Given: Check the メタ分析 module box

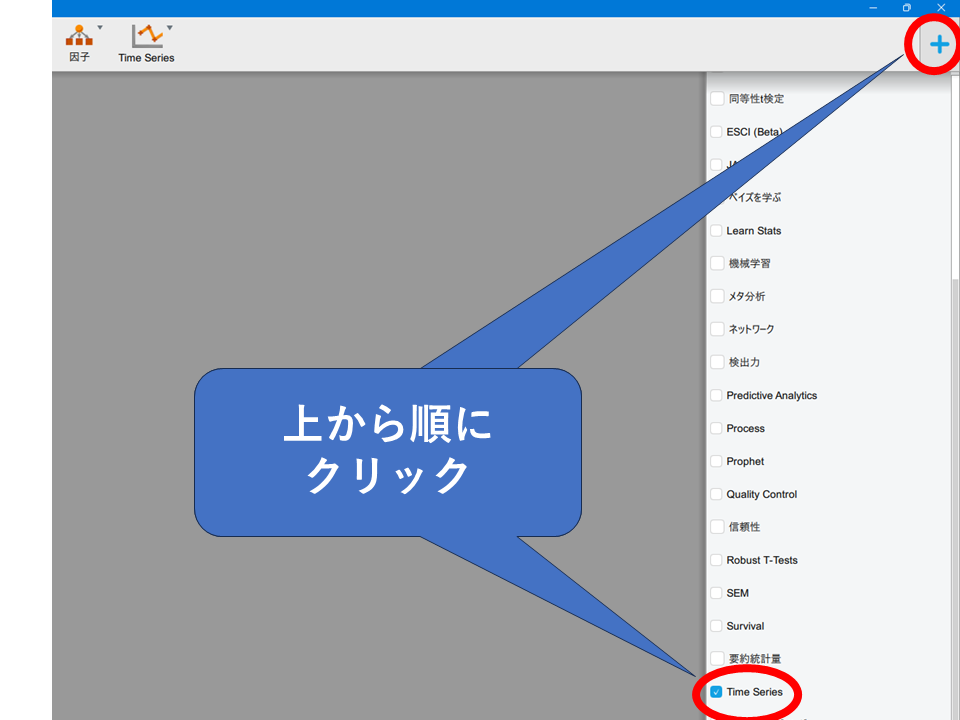Looking at the screenshot, I should pos(717,297).
